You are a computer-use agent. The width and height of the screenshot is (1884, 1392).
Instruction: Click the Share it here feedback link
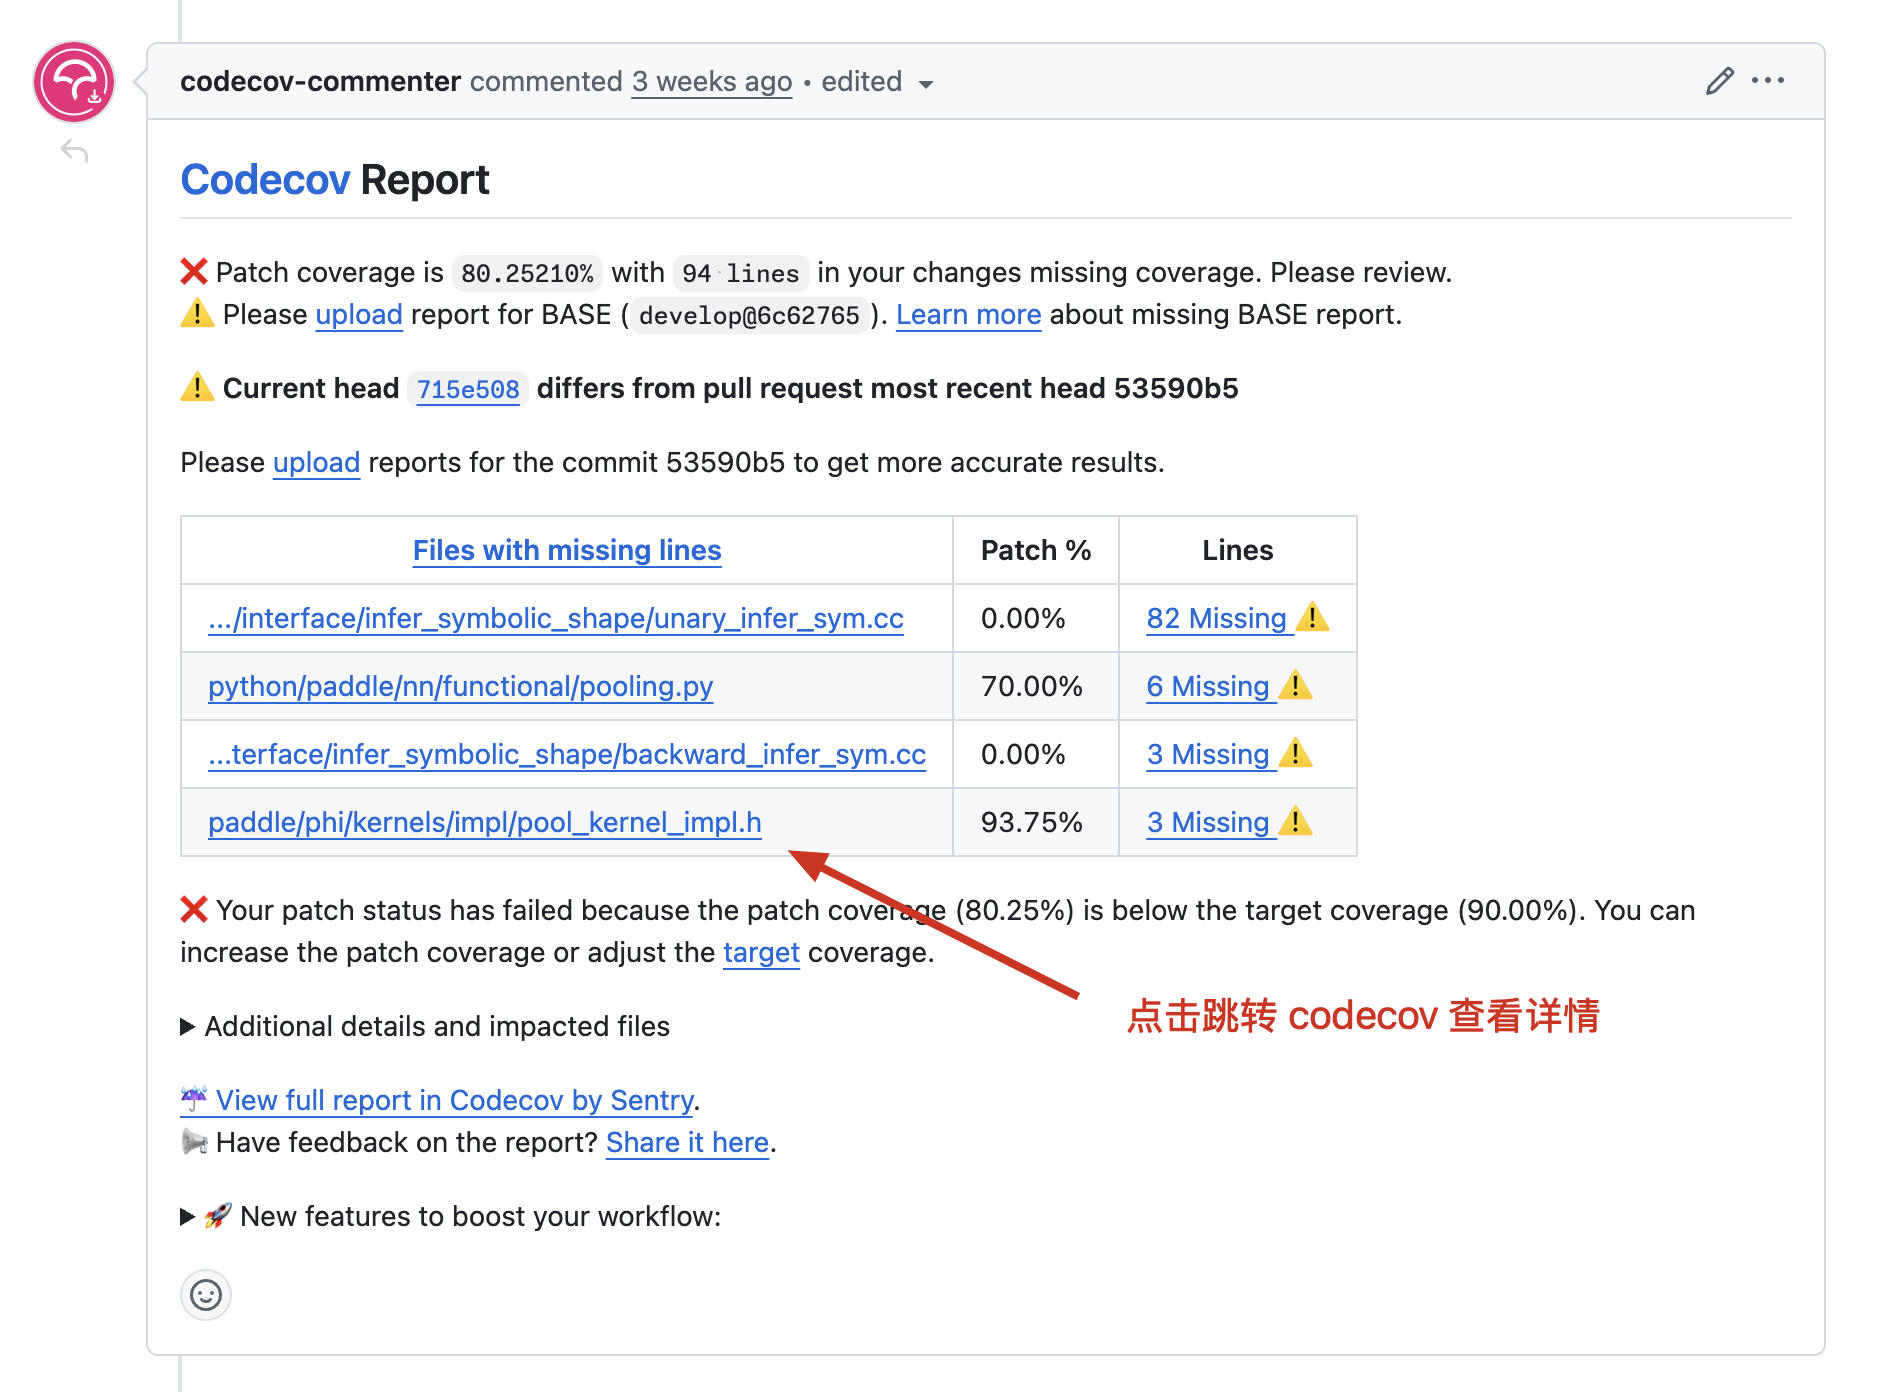coord(687,1142)
